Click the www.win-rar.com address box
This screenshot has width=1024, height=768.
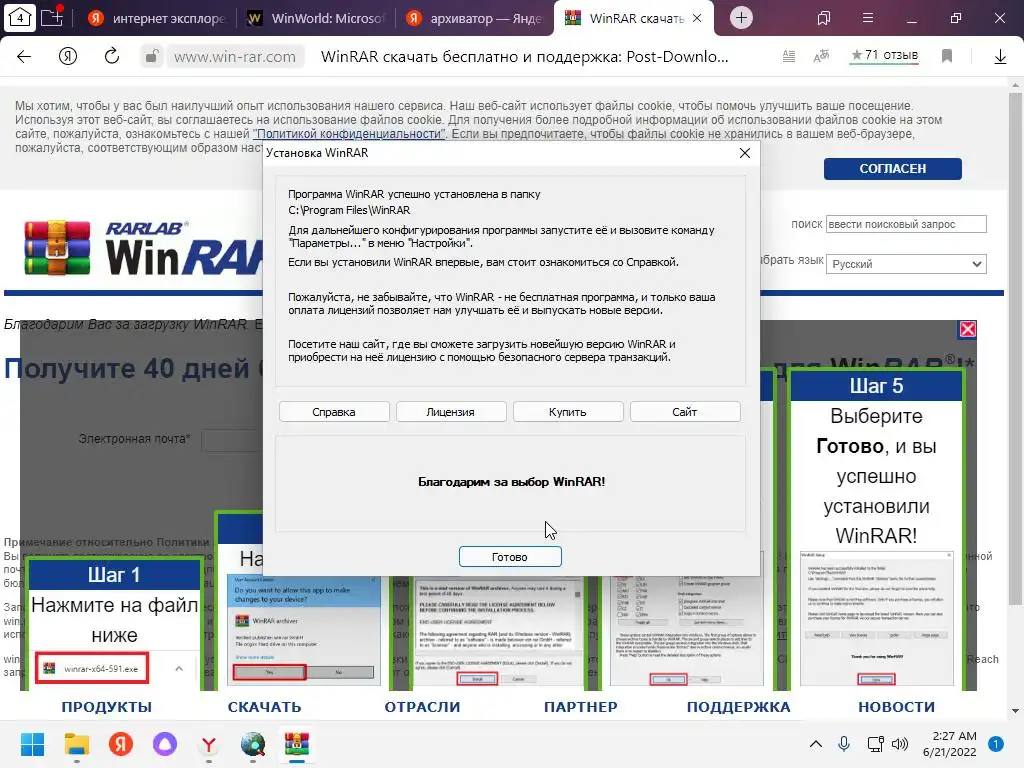point(235,57)
